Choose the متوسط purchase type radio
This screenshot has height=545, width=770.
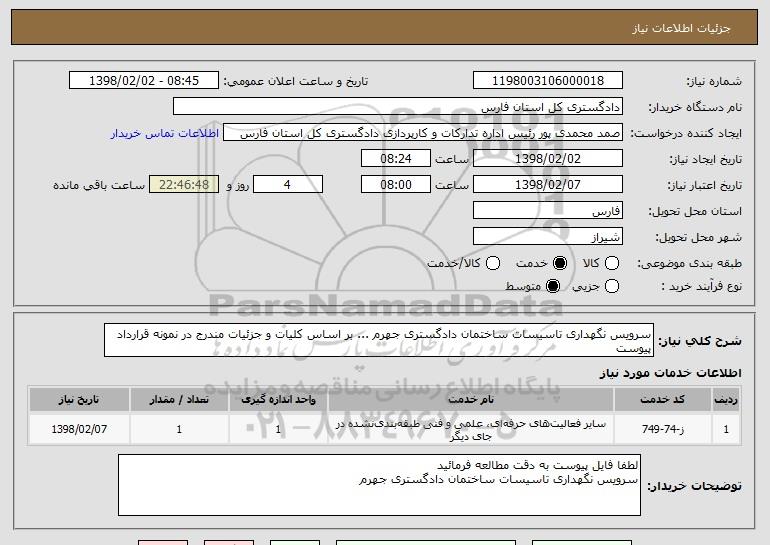tap(553, 286)
